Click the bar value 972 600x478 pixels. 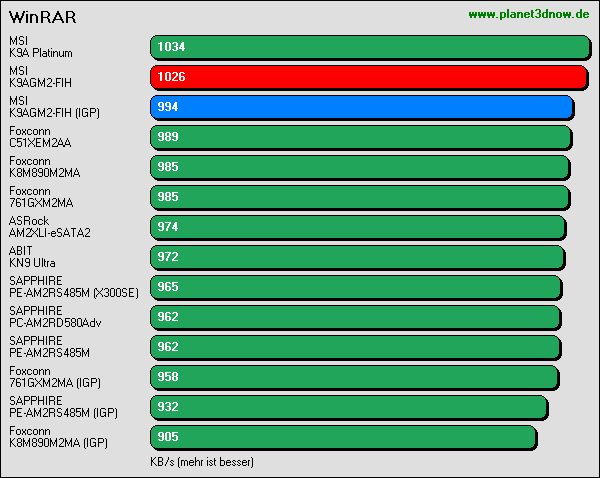pos(168,257)
